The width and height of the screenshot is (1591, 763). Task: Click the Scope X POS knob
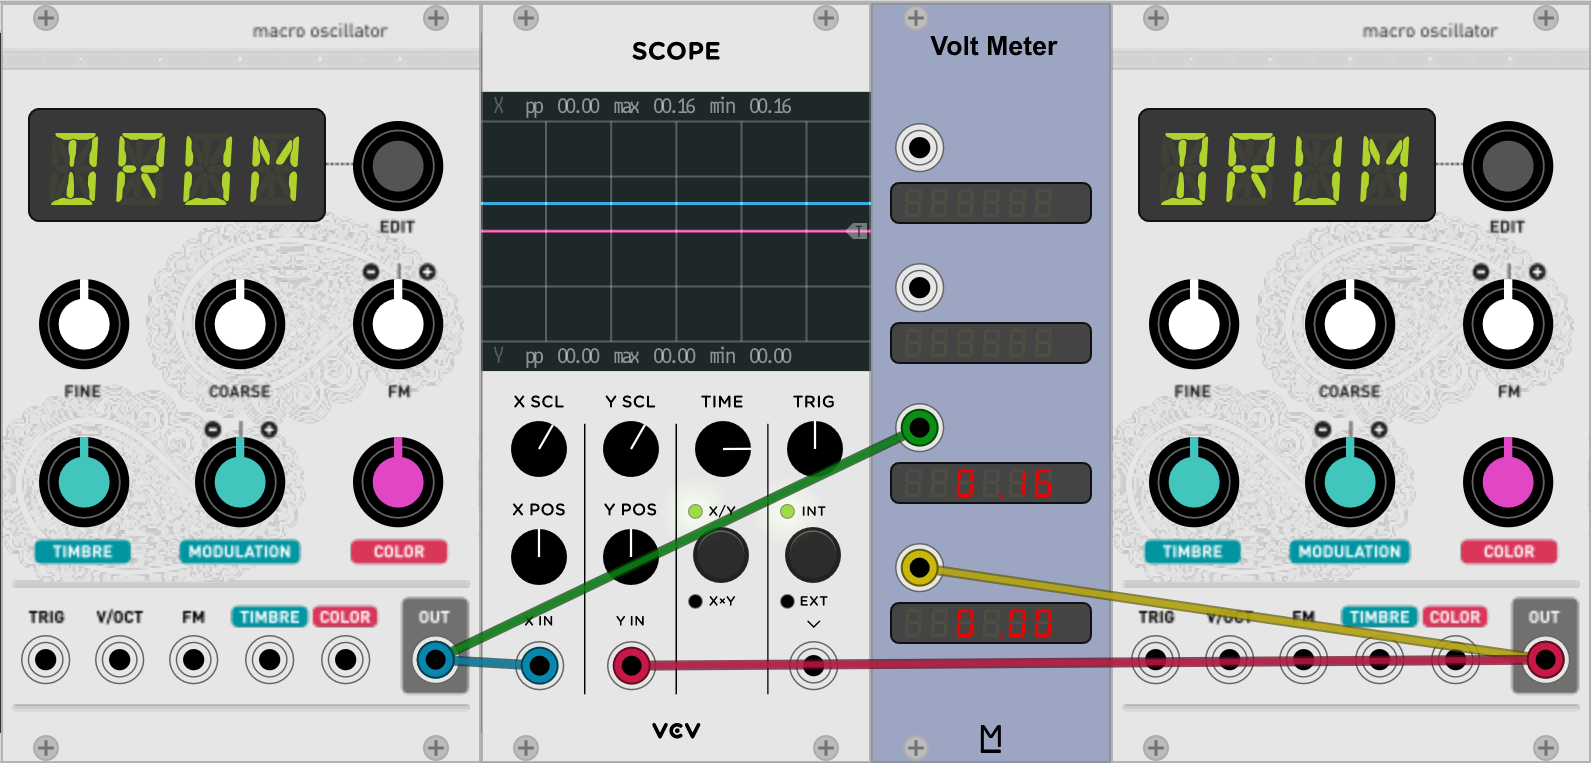click(539, 557)
